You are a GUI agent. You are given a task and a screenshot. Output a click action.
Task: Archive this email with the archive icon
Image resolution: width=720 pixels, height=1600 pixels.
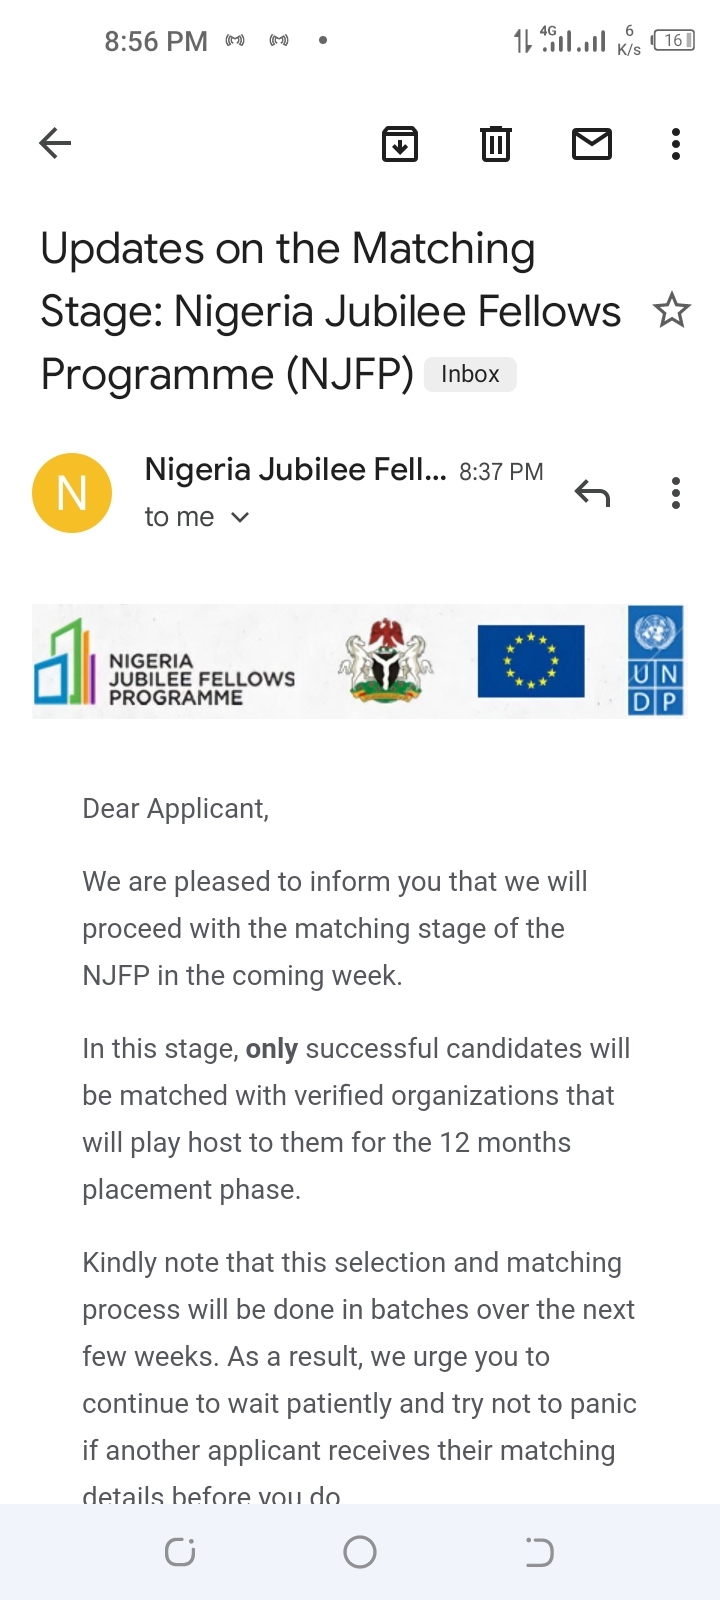(400, 144)
